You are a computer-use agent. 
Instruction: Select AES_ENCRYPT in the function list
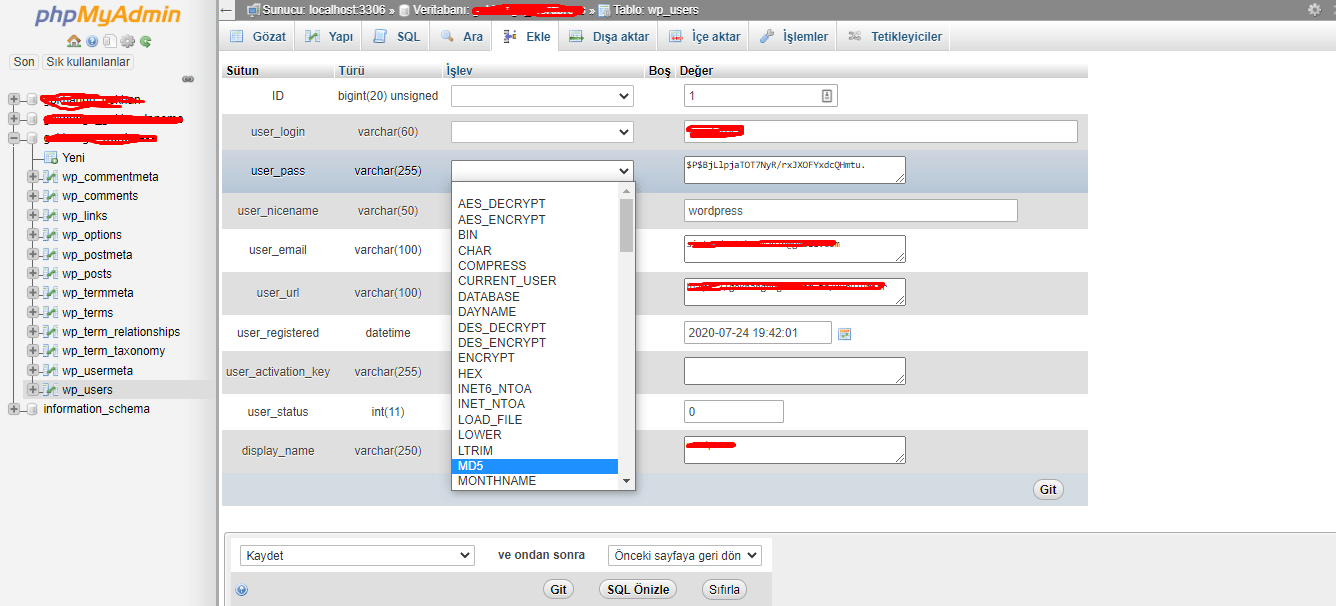point(535,219)
